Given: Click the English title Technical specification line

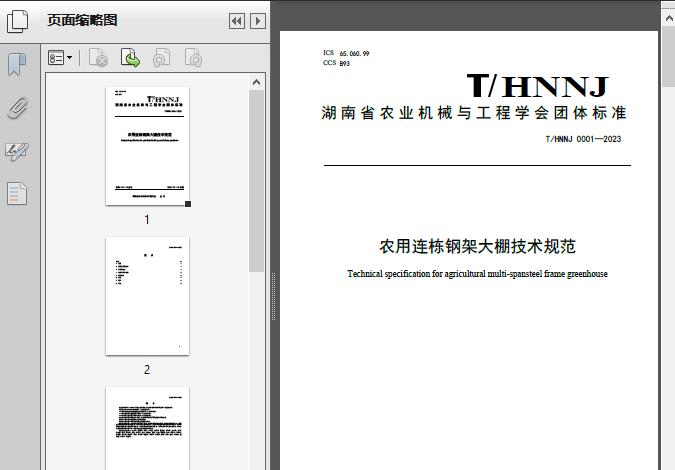Looking at the screenshot, I should tap(477, 274).
